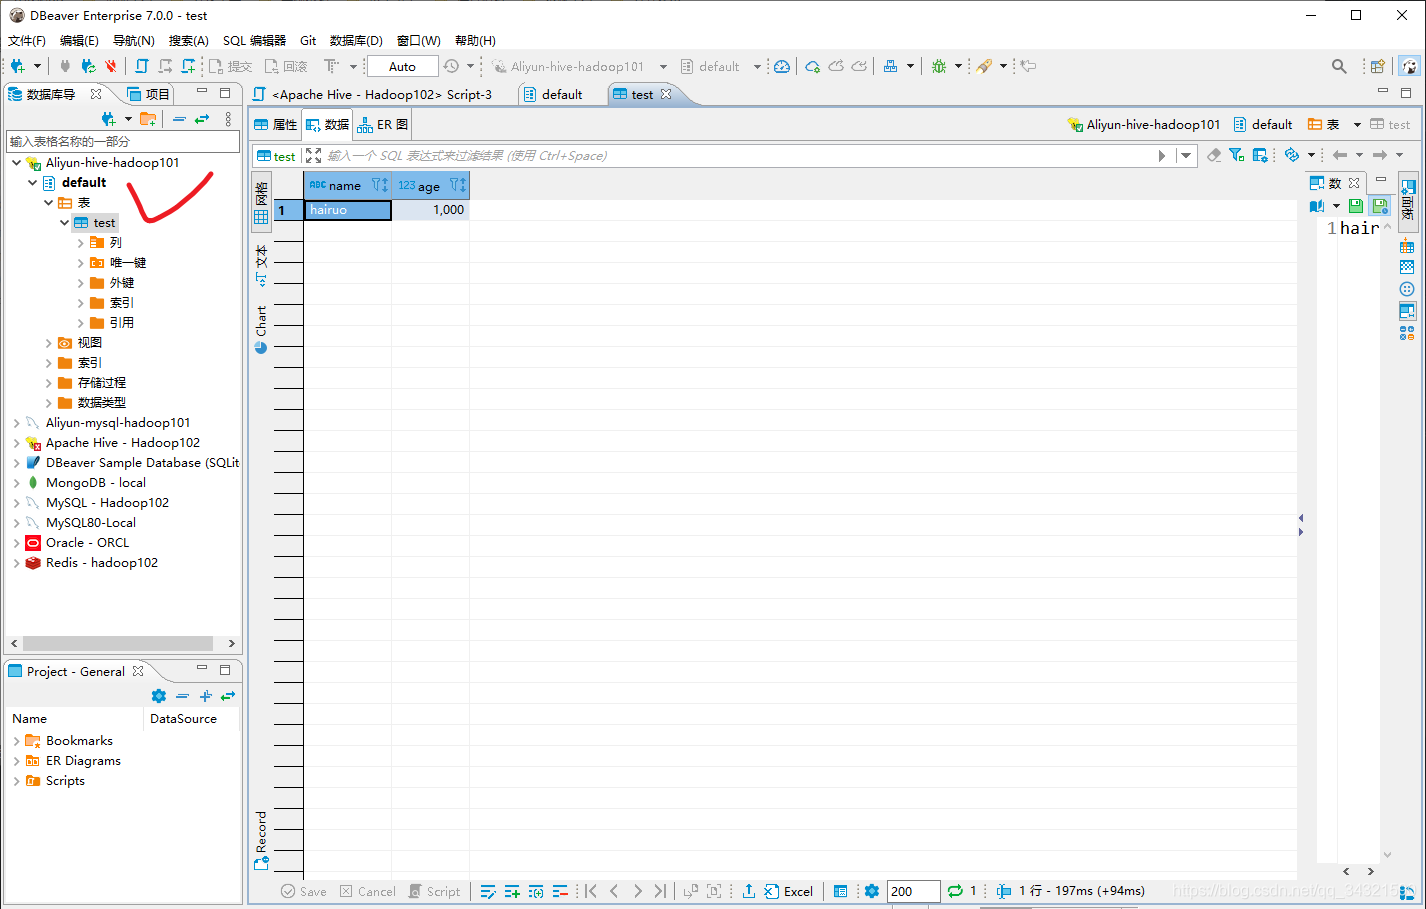Collapse the Aliyun-hive-hadoop101 connection node
This screenshot has height=909, width=1426.
pyautogui.click(x=16, y=162)
